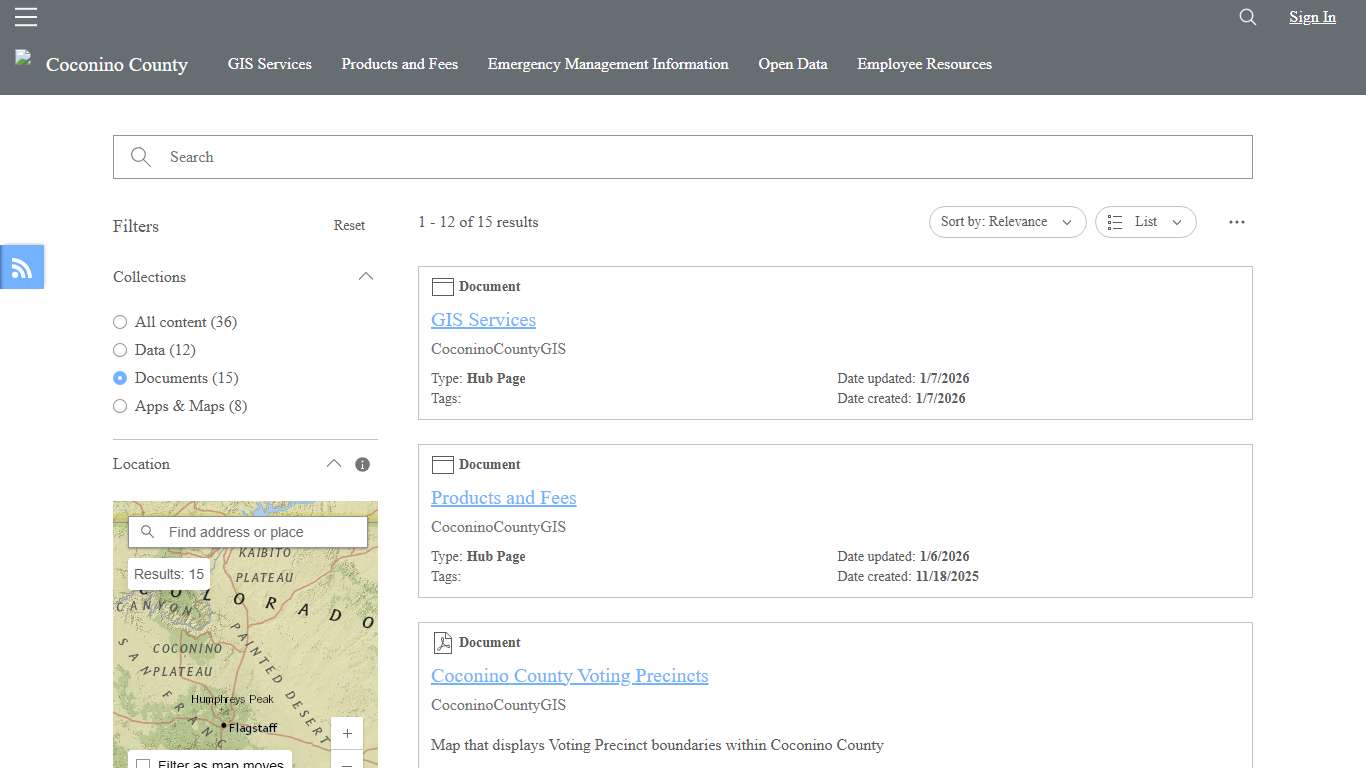Click the Document icon beside GIS Services
1366x768 pixels.
tap(442, 286)
